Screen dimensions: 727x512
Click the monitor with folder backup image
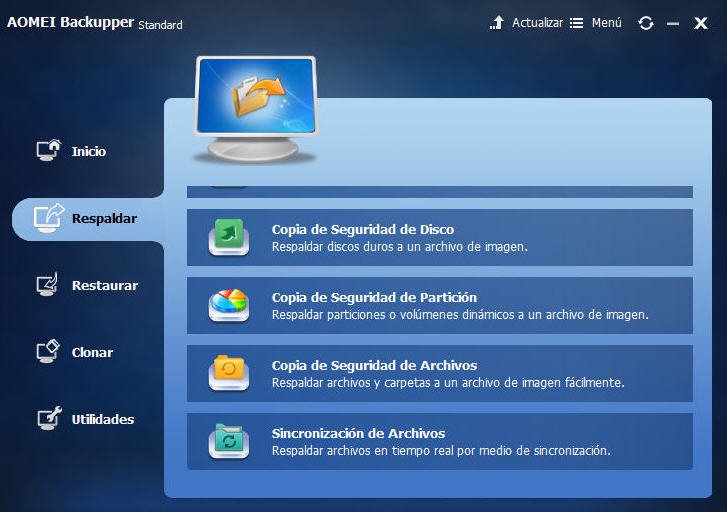[x=255, y=109]
